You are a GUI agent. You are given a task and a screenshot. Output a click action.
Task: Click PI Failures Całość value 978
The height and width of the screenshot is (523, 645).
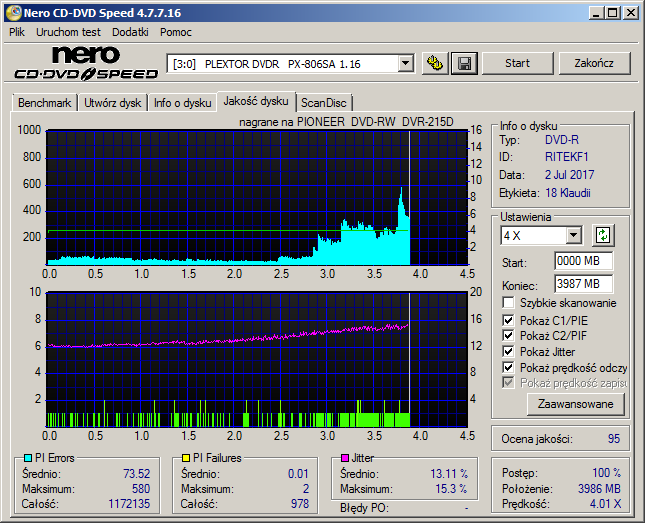pos(299,504)
